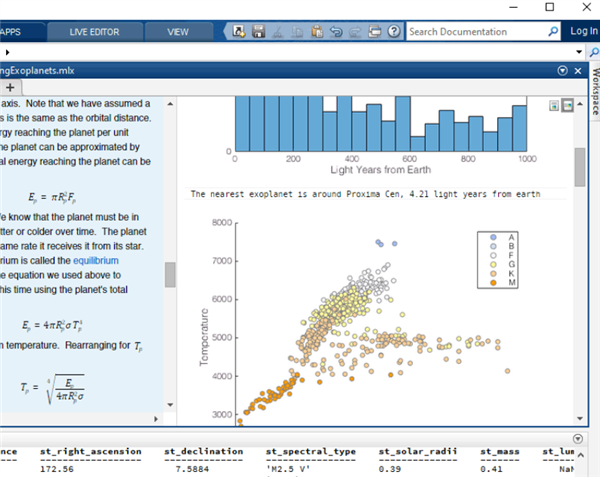Click the Ep = πRp²Fp equation
The width and height of the screenshot is (600, 477).
(x=52, y=197)
